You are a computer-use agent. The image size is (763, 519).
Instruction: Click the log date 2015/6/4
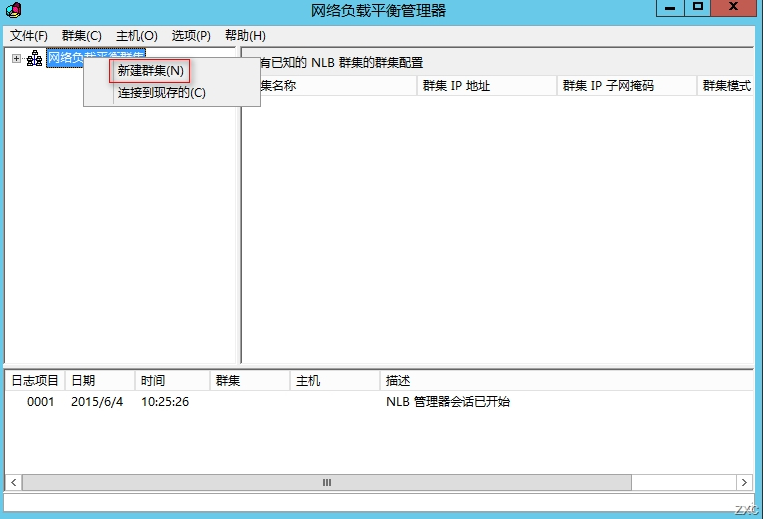coord(97,402)
